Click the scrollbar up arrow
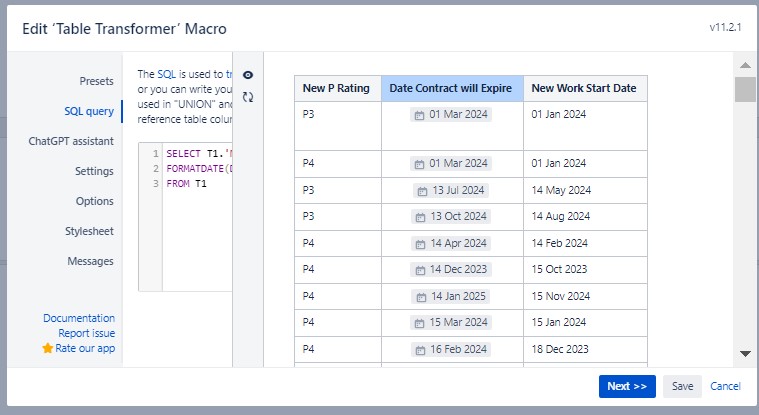This screenshot has height=415, width=759. pos(745,65)
